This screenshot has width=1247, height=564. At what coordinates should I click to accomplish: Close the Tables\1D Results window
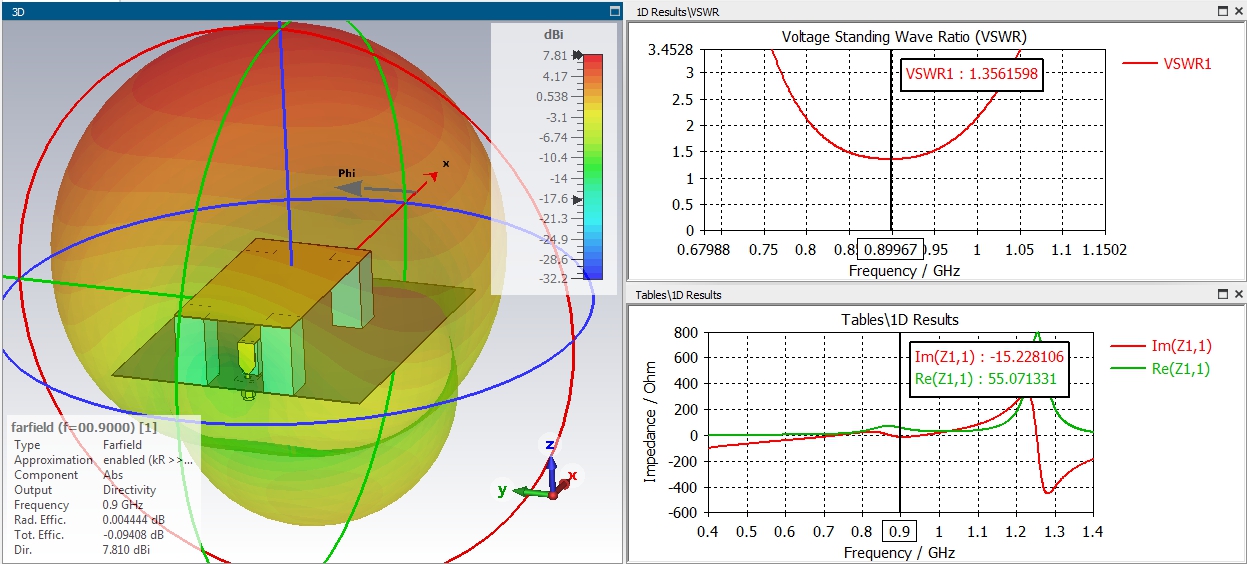coord(1239,295)
